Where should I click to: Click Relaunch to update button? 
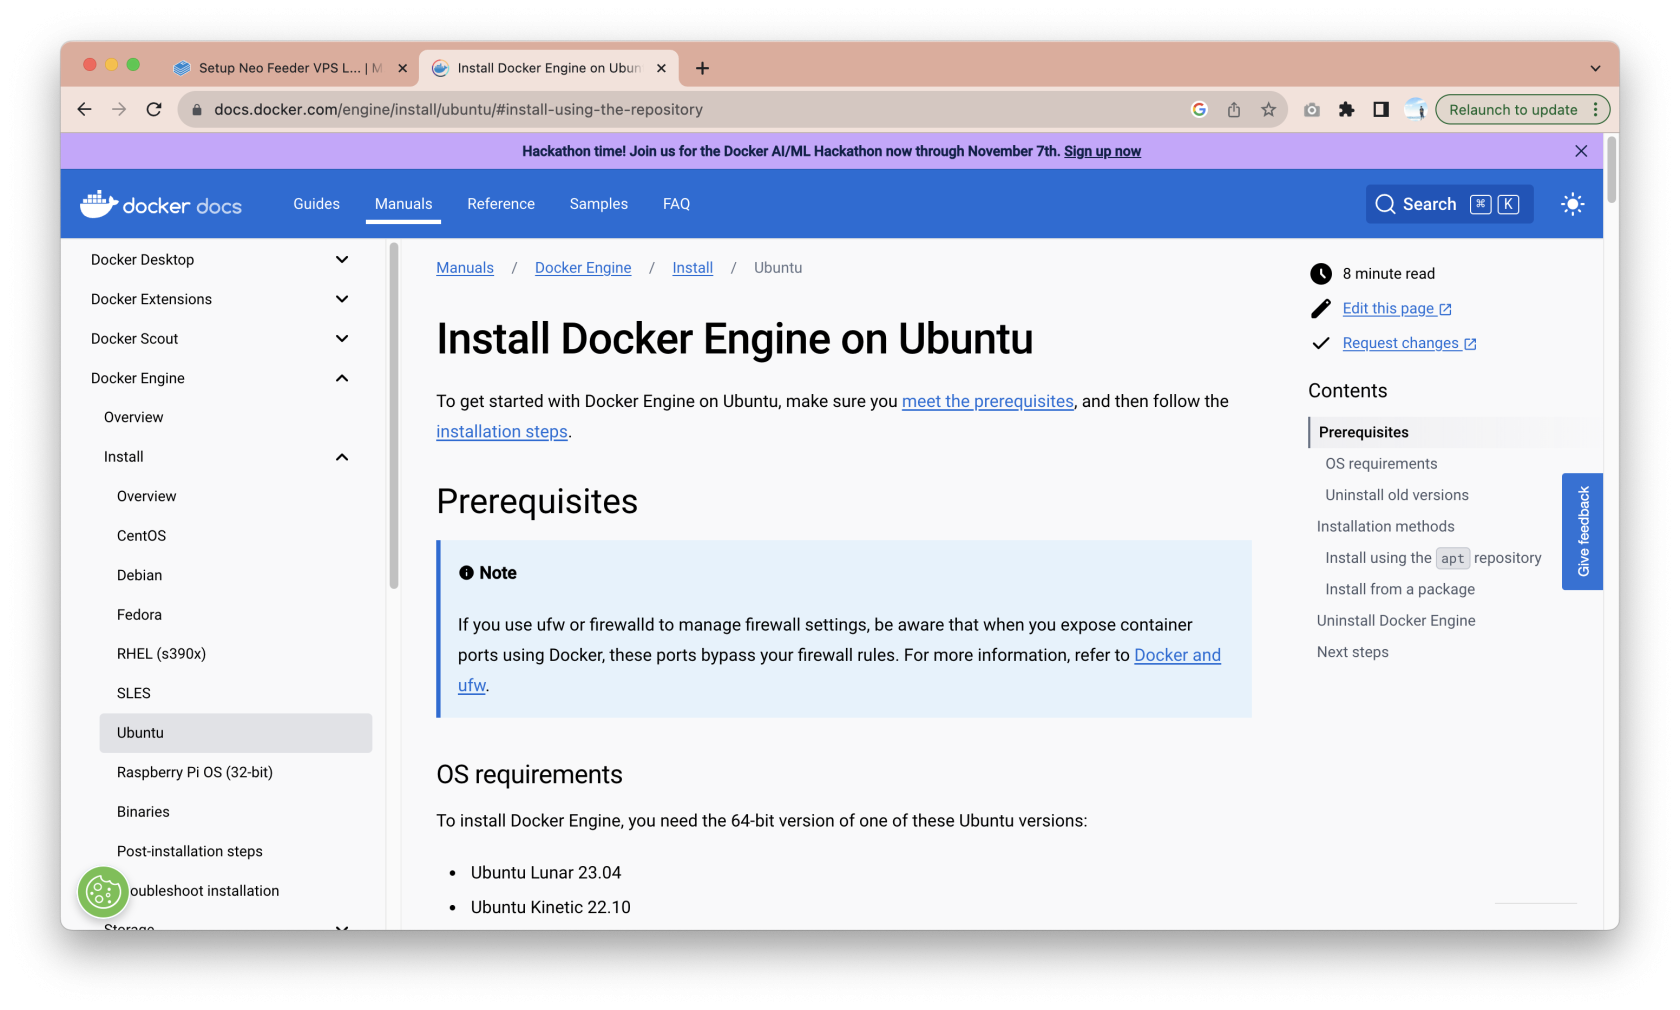(x=1513, y=109)
